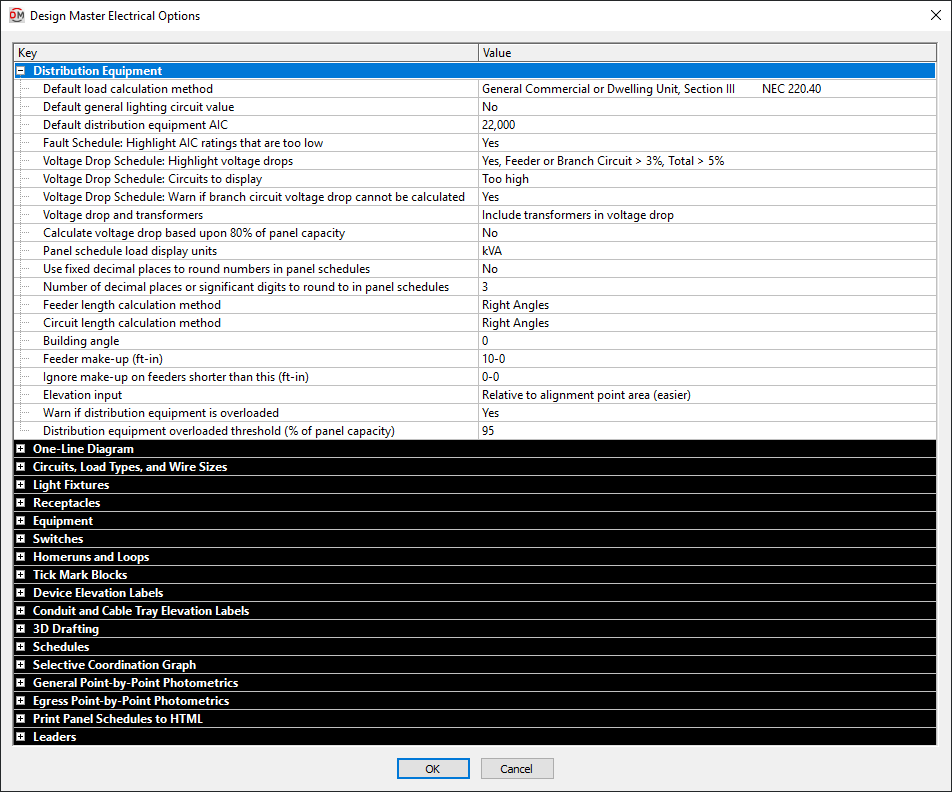Screen dimensions: 952x792
Task: Expand the Switches section
Action: 21,539
